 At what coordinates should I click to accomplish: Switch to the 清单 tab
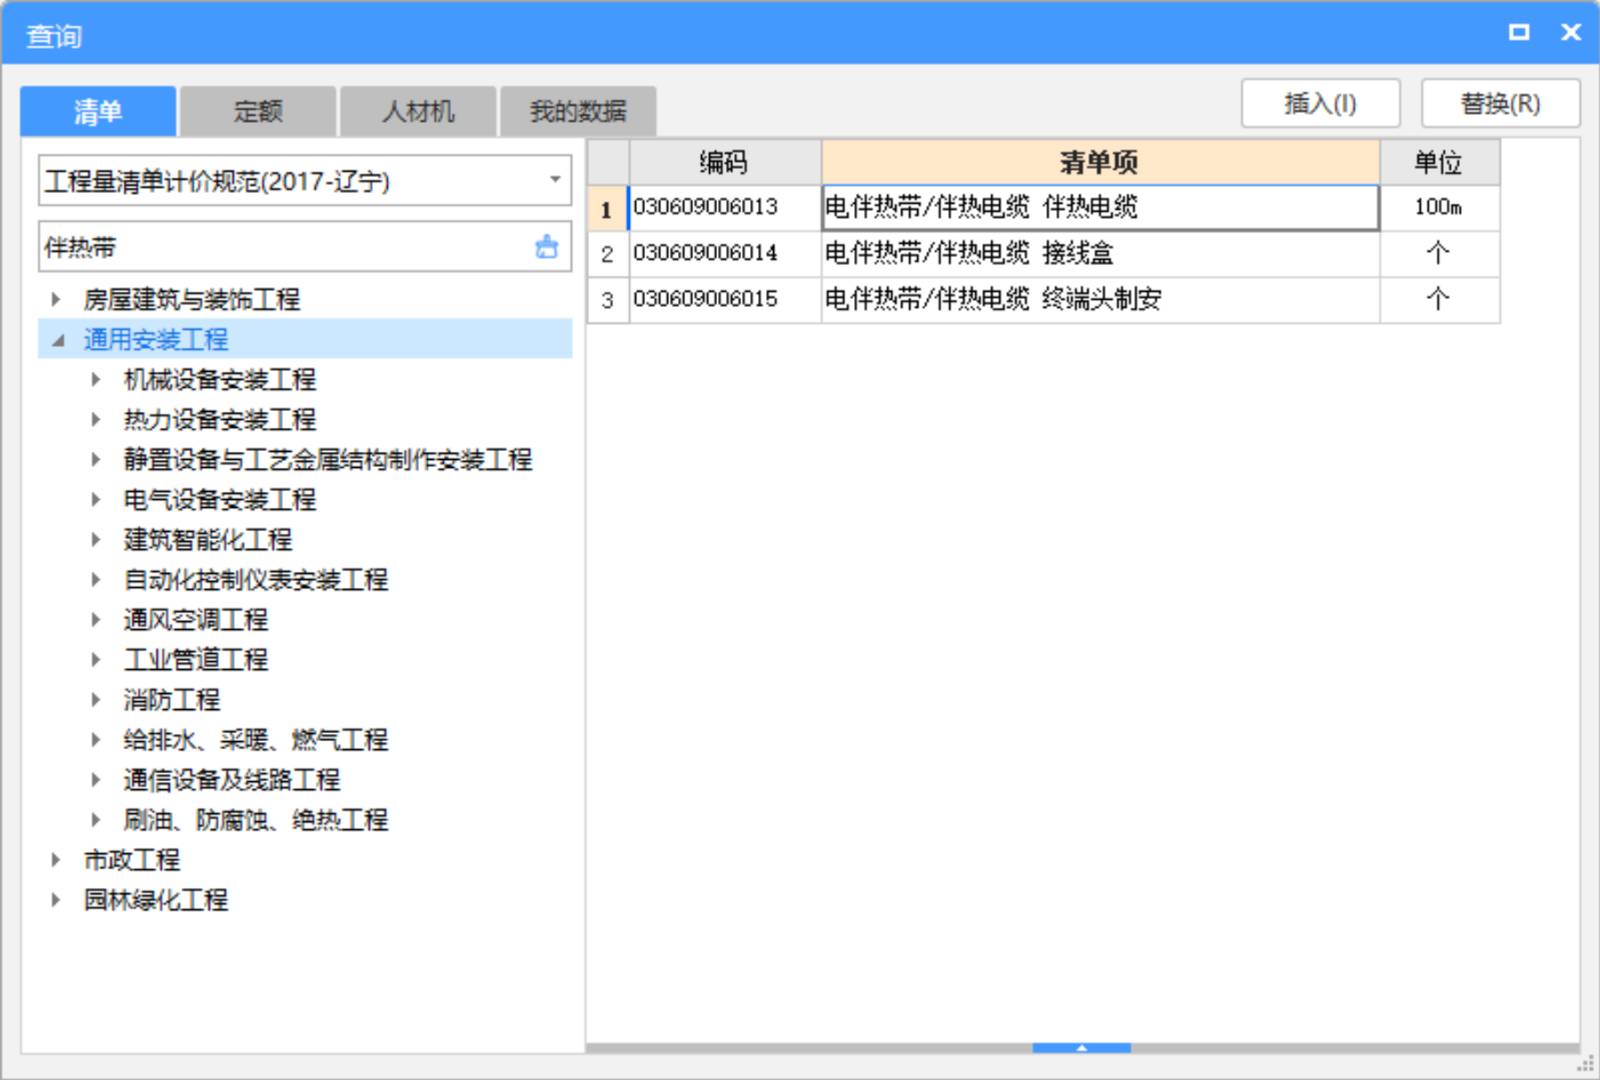tap(98, 111)
